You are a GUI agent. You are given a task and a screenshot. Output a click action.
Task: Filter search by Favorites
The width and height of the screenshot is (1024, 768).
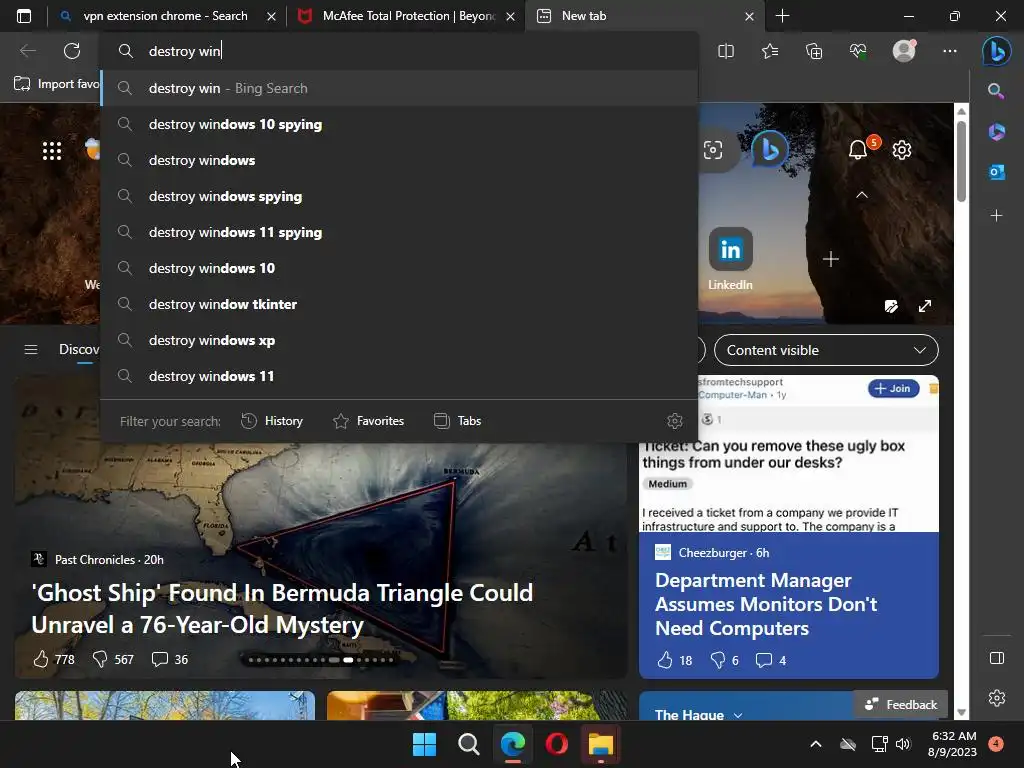[x=368, y=421]
